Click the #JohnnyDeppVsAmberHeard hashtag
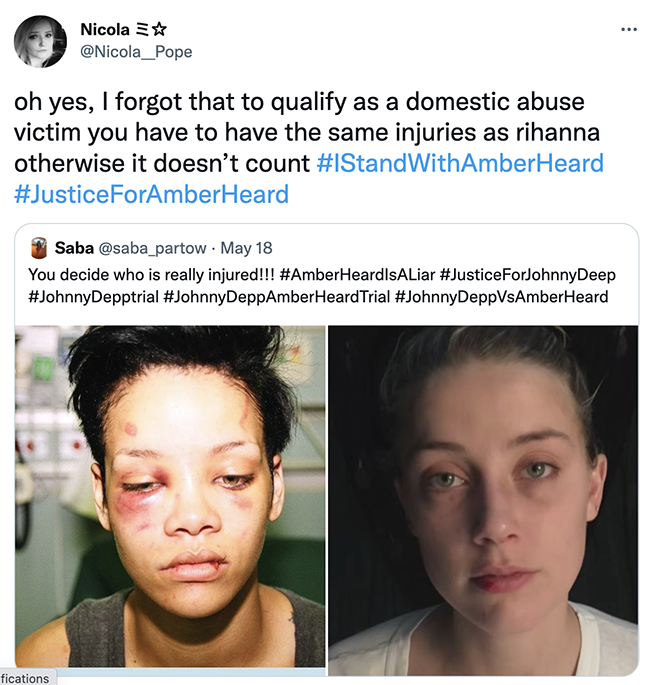Image resolution: width=650 pixels, height=685 pixels. tap(501, 297)
